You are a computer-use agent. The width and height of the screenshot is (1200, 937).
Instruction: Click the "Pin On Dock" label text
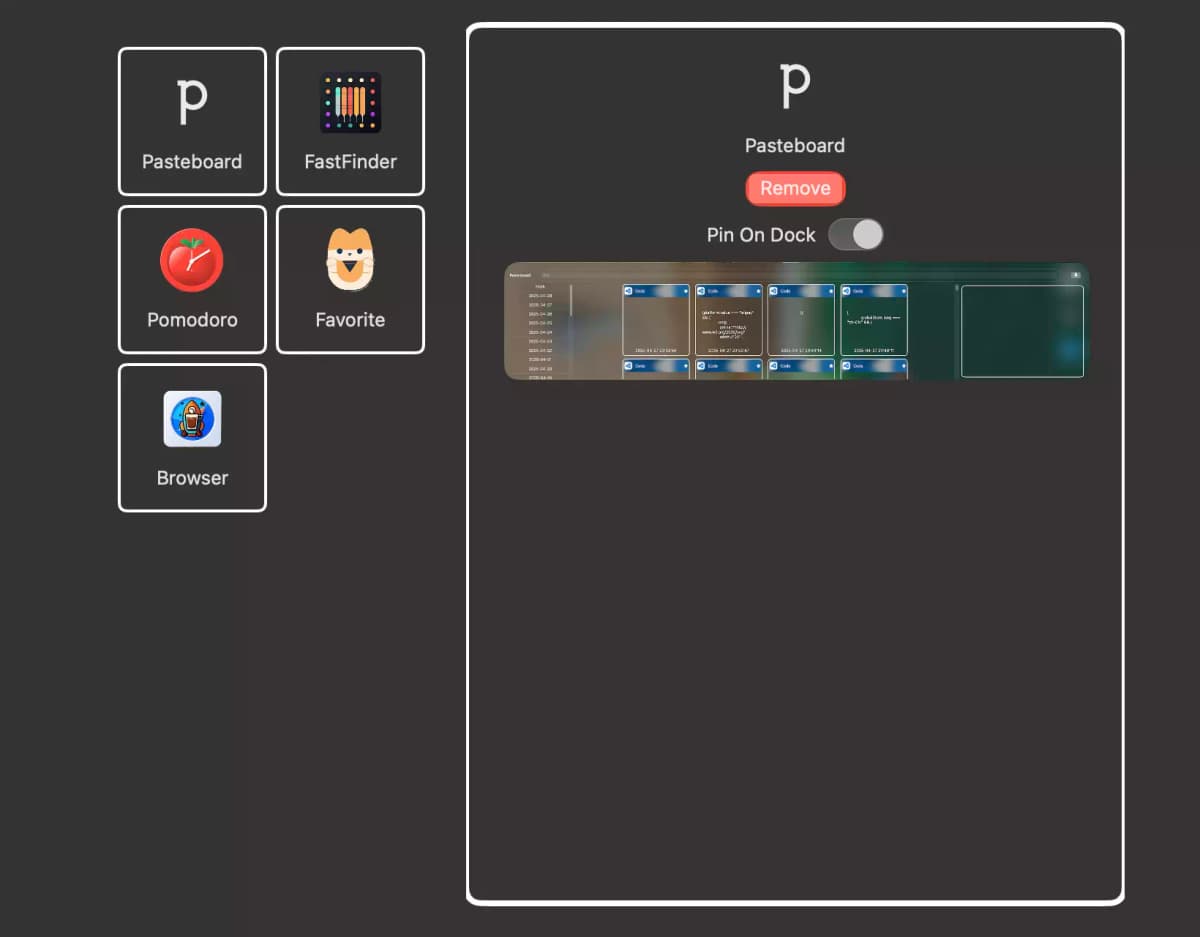tap(761, 235)
